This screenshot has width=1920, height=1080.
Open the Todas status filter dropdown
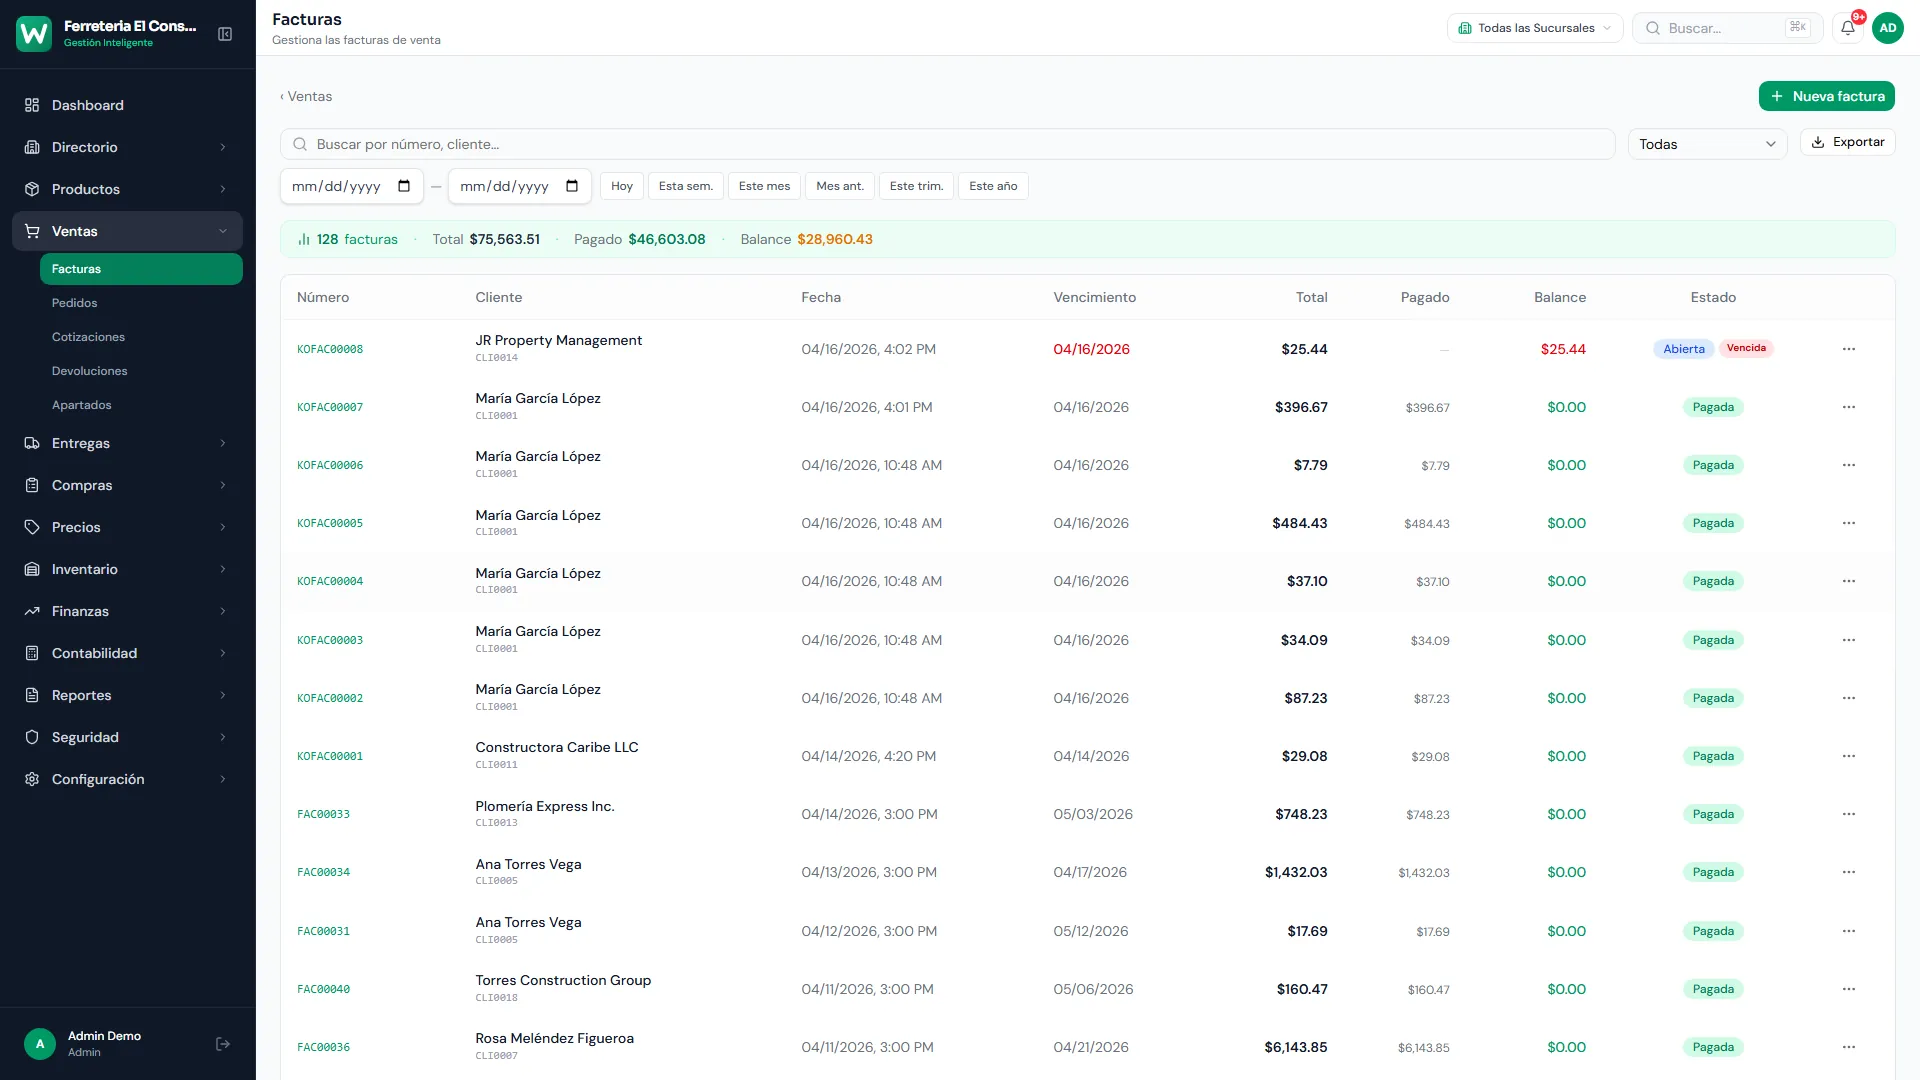pyautogui.click(x=1707, y=144)
